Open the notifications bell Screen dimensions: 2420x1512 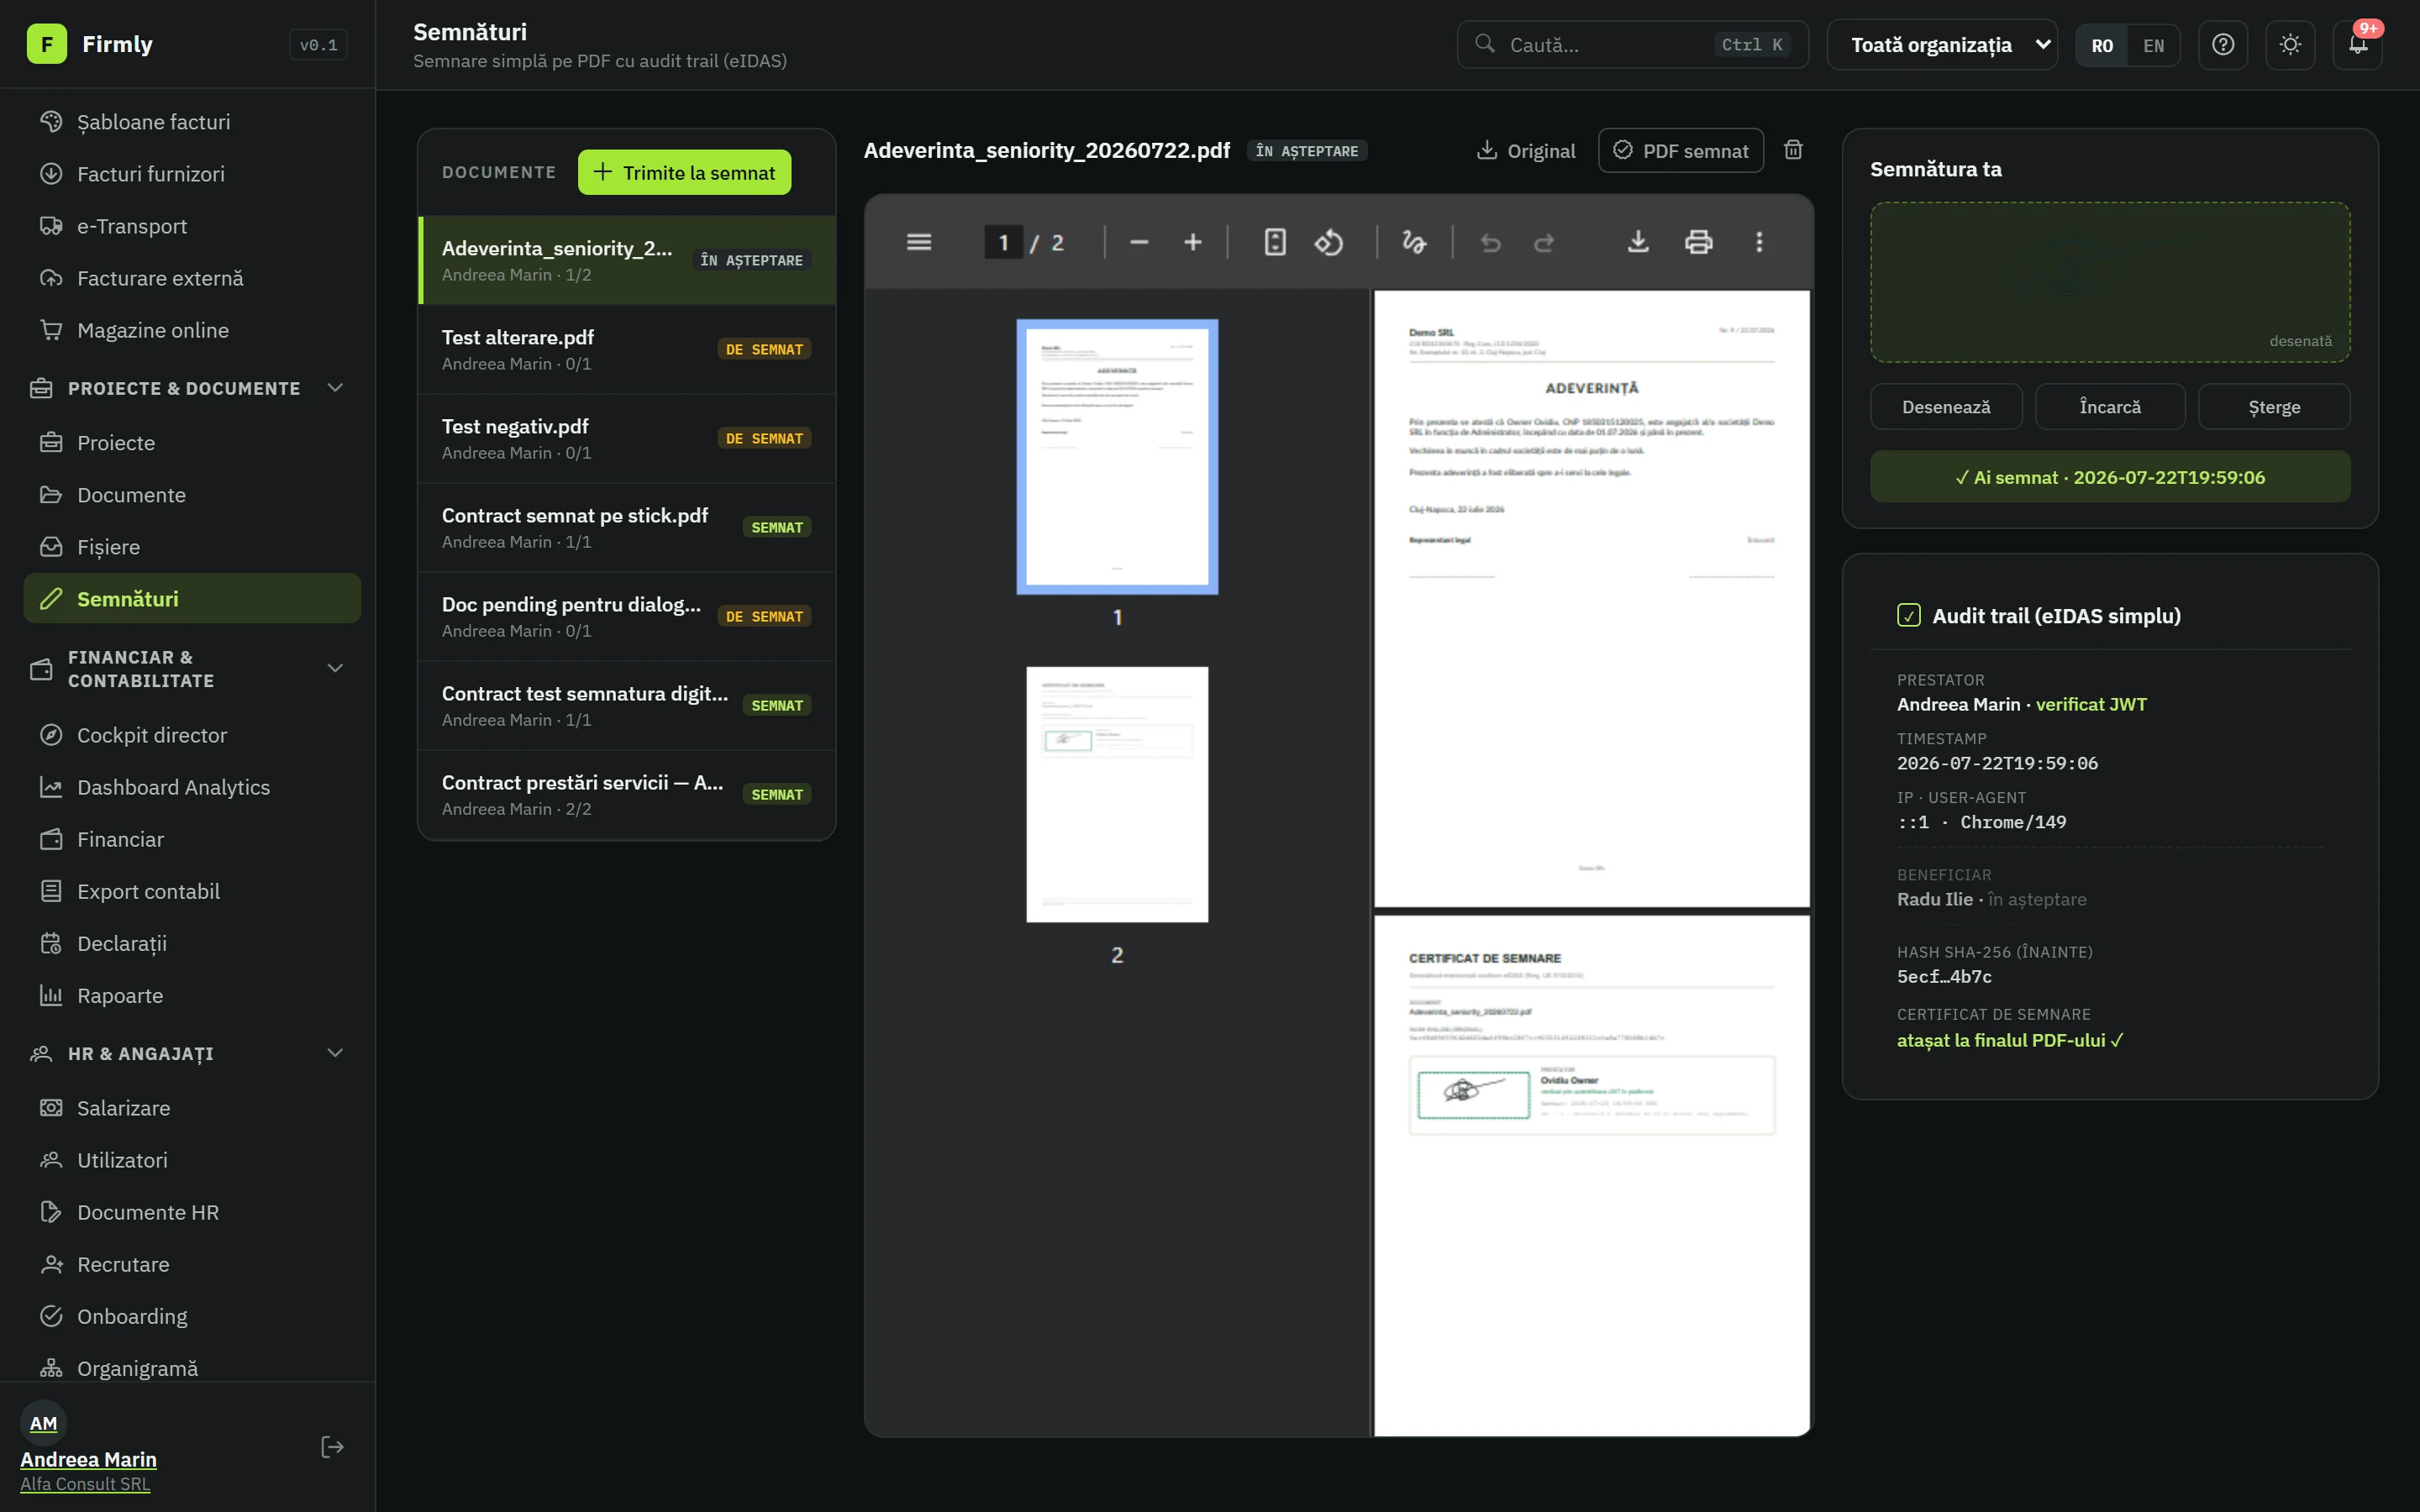(2357, 45)
